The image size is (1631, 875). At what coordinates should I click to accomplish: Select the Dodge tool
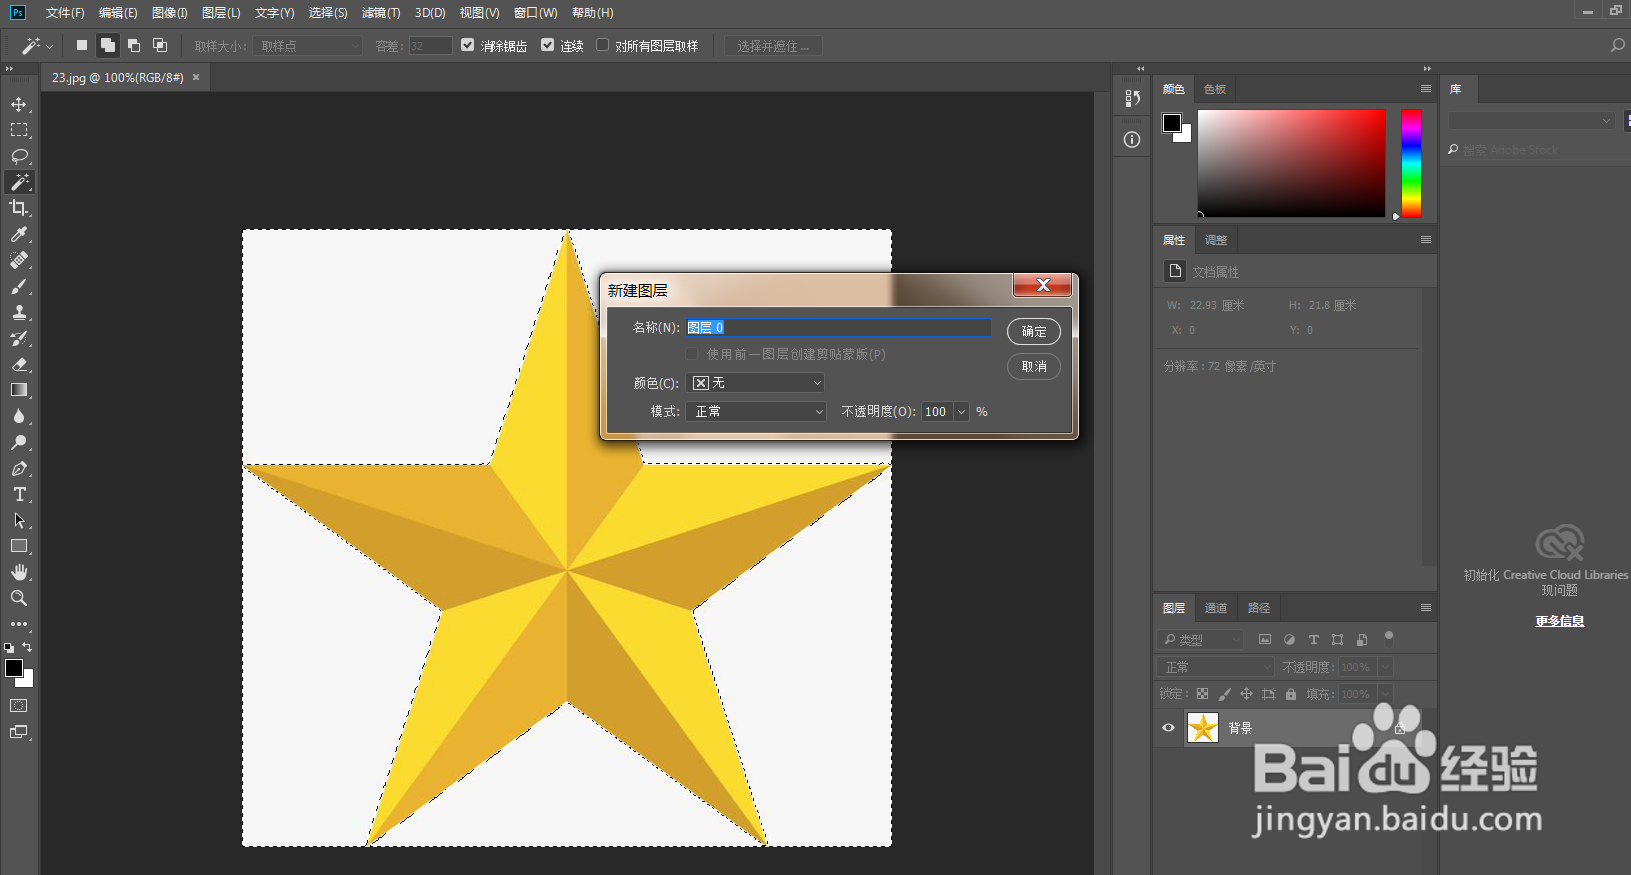pyautogui.click(x=19, y=442)
